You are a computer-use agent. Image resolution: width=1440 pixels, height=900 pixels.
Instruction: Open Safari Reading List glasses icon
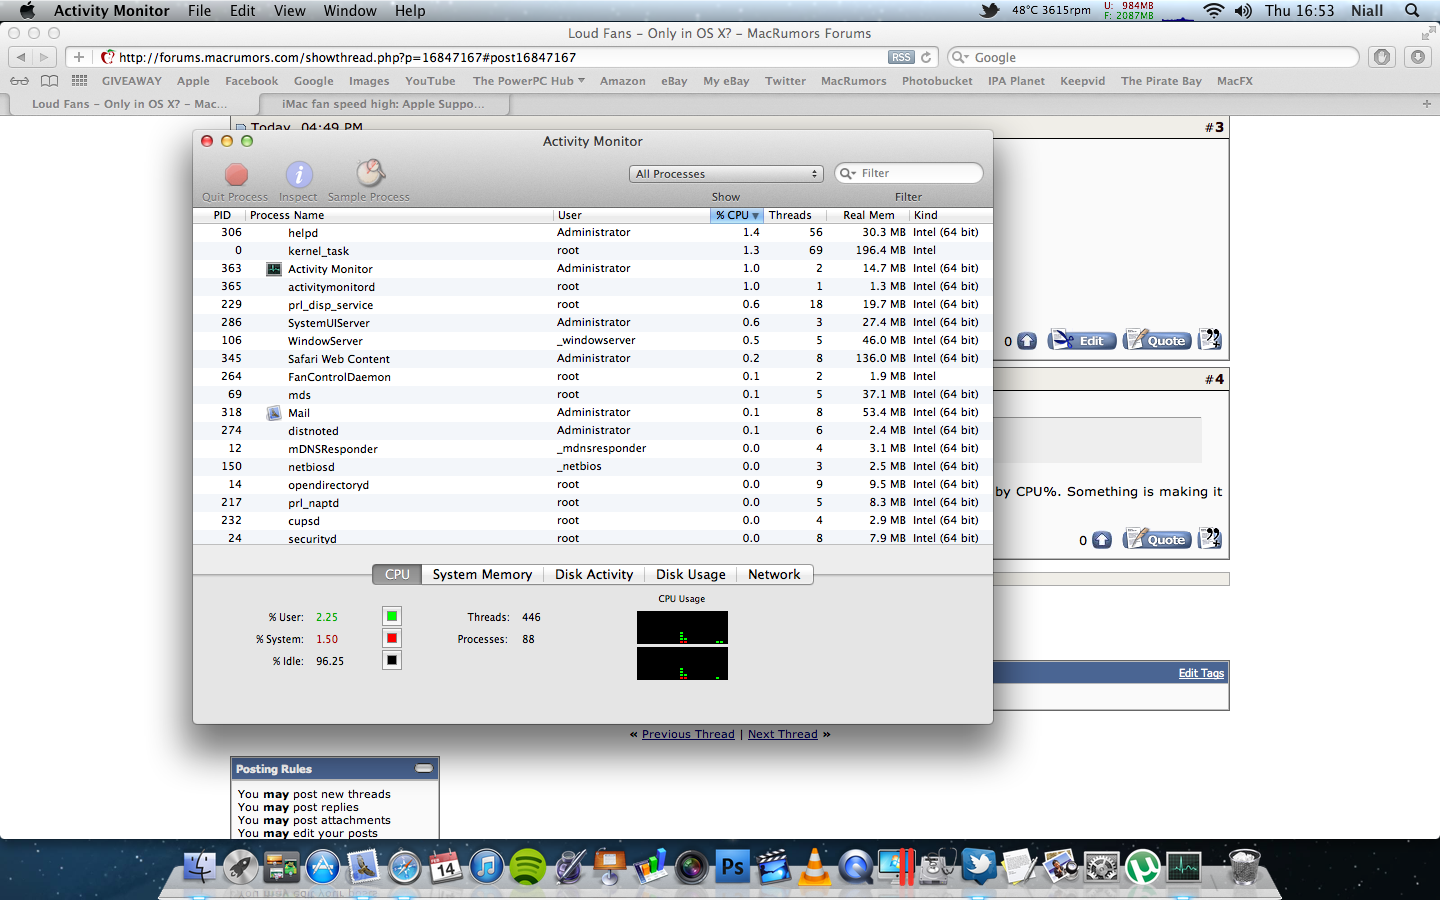19,81
